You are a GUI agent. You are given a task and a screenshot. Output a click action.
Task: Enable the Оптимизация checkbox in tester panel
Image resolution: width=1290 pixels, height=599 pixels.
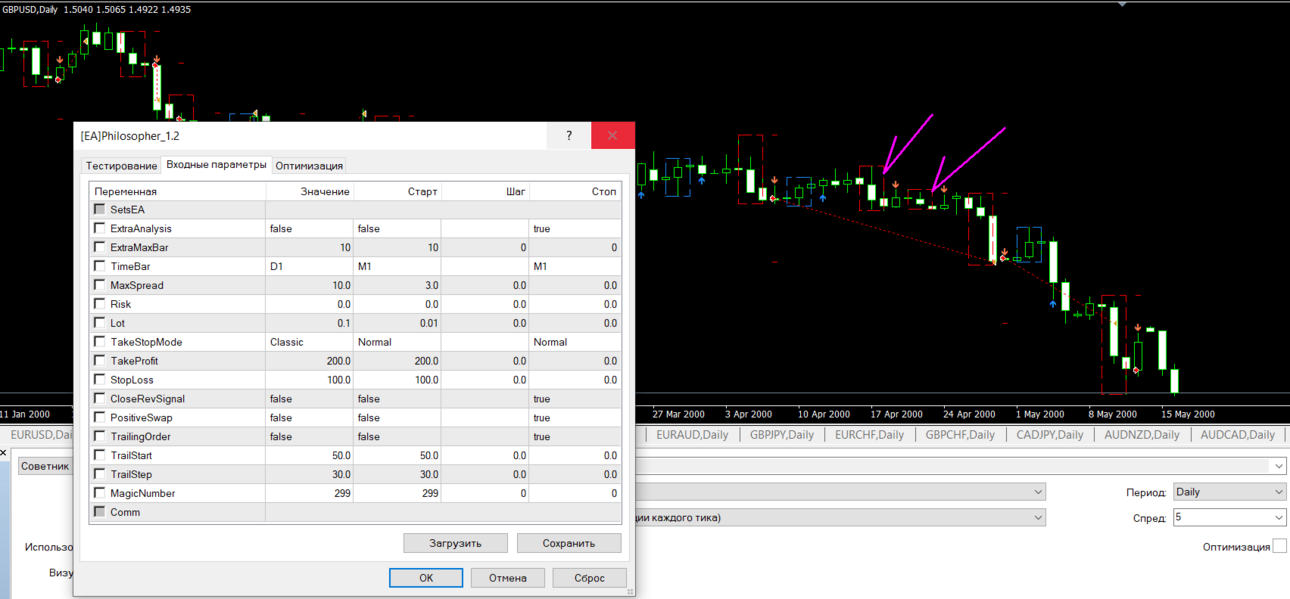[1279, 546]
